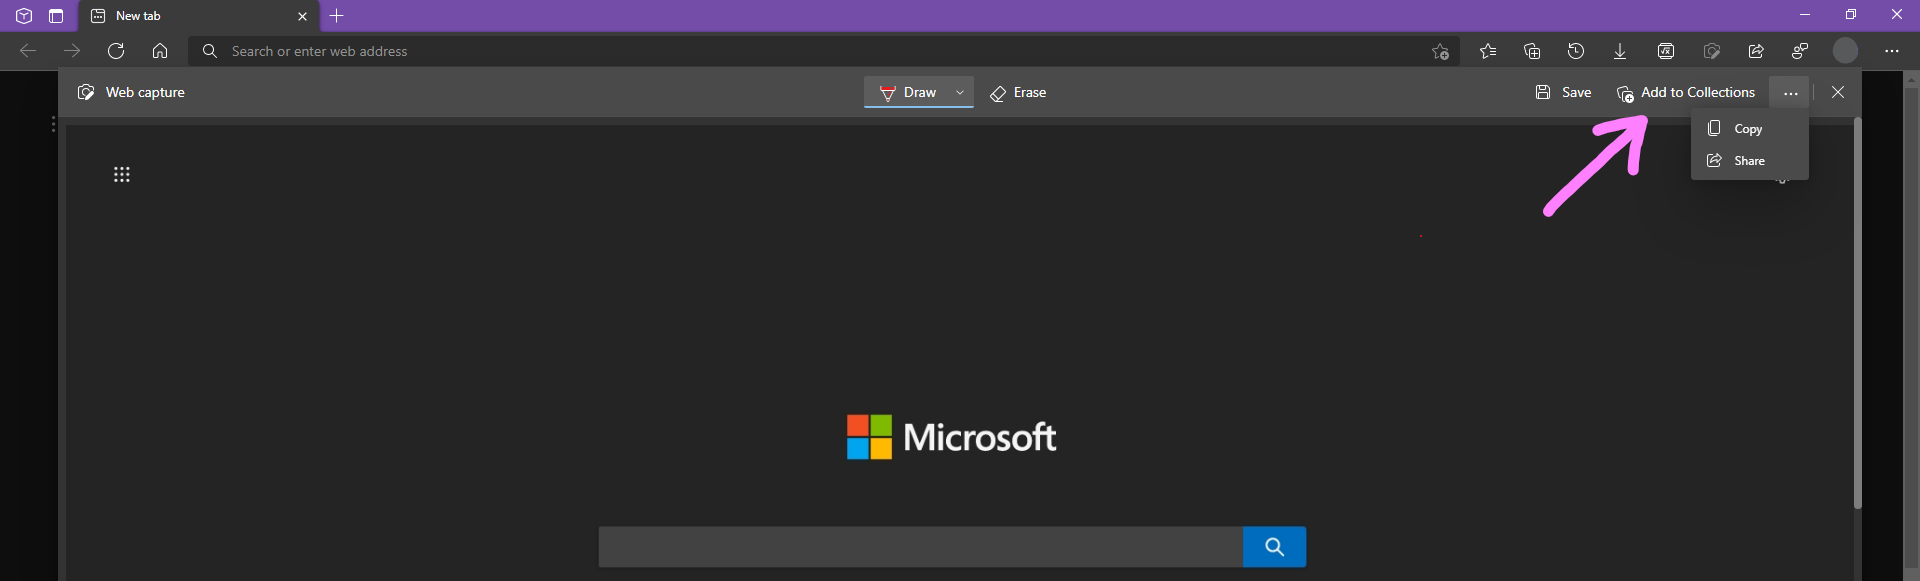Select the New tab tab
This screenshot has width=1920, height=581.
click(198, 16)
